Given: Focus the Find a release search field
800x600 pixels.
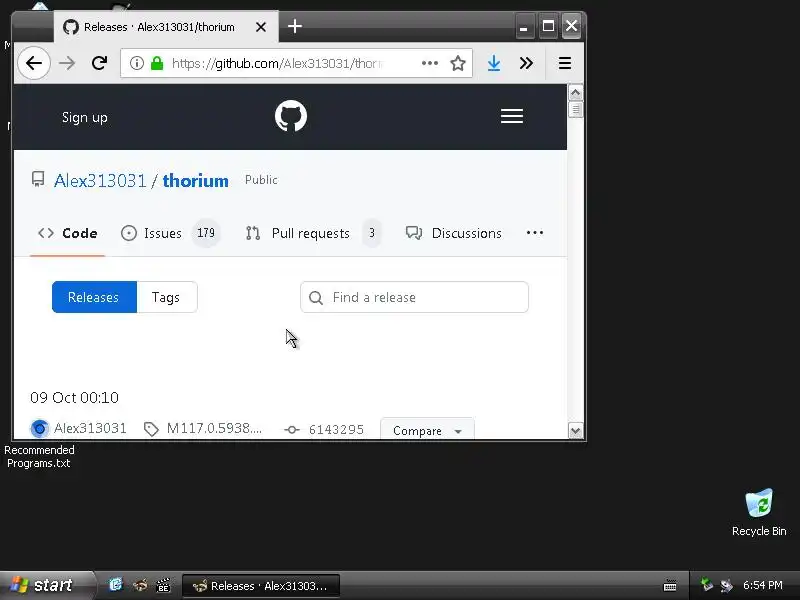Looking at the screenshot, I should click(414, 297).
